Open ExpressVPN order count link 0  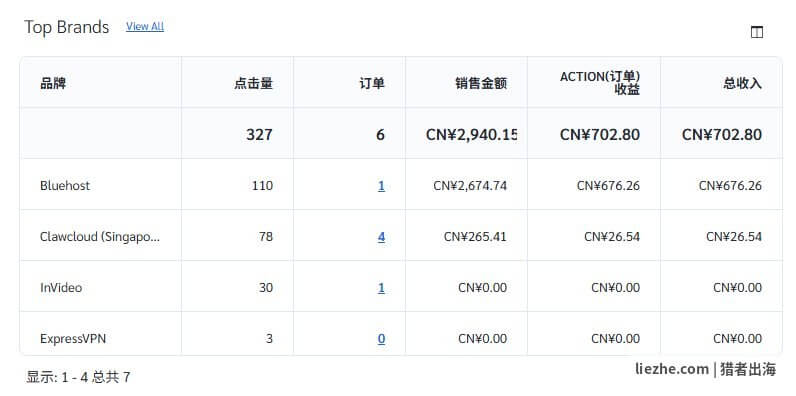pyautogui.click(x=381, y=339)
